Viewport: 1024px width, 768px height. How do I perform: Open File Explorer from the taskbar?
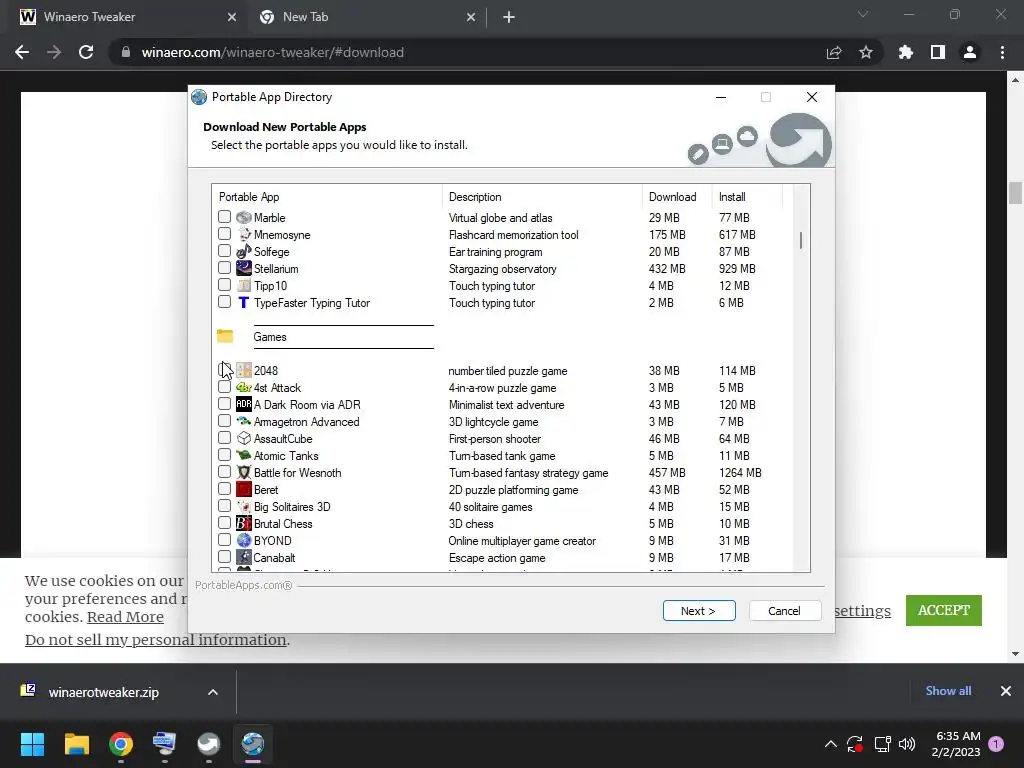(x=76, y=744)
